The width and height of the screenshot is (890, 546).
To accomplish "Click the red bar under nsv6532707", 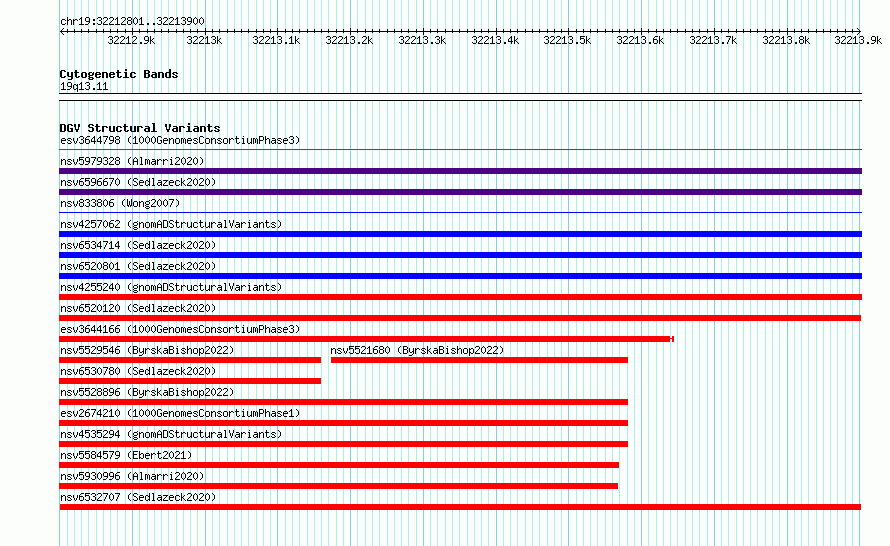I will [x=460, y=507].
